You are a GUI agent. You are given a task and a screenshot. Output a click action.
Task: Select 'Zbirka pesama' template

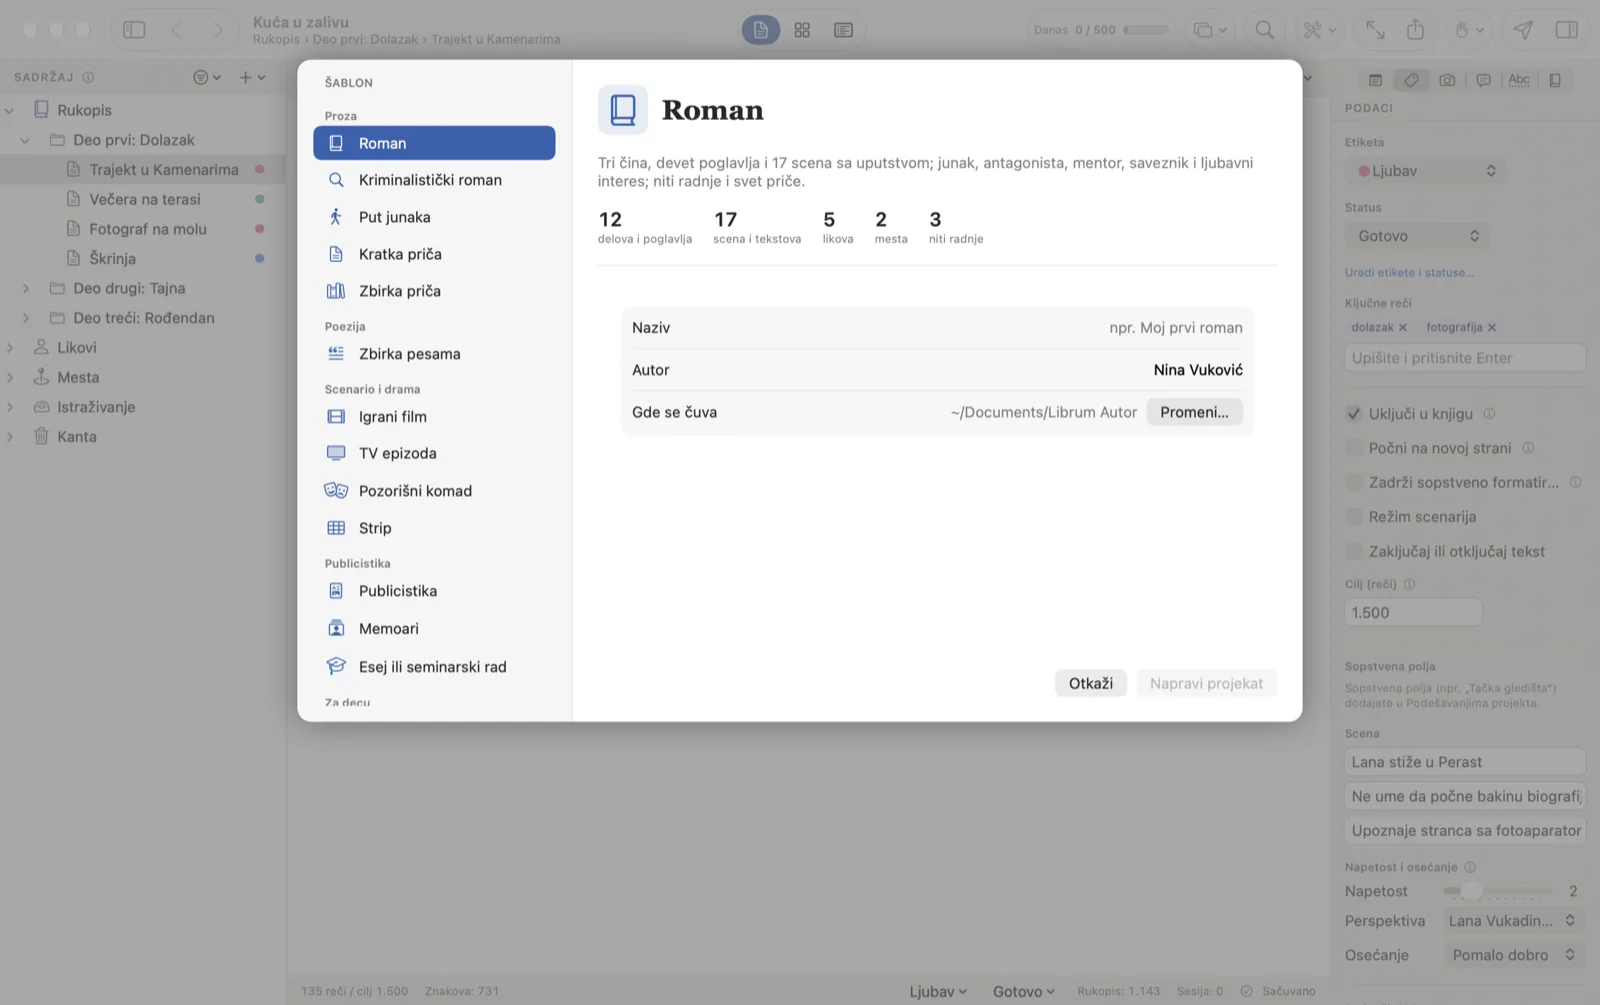pyautogui.click(x=434, y=354)
